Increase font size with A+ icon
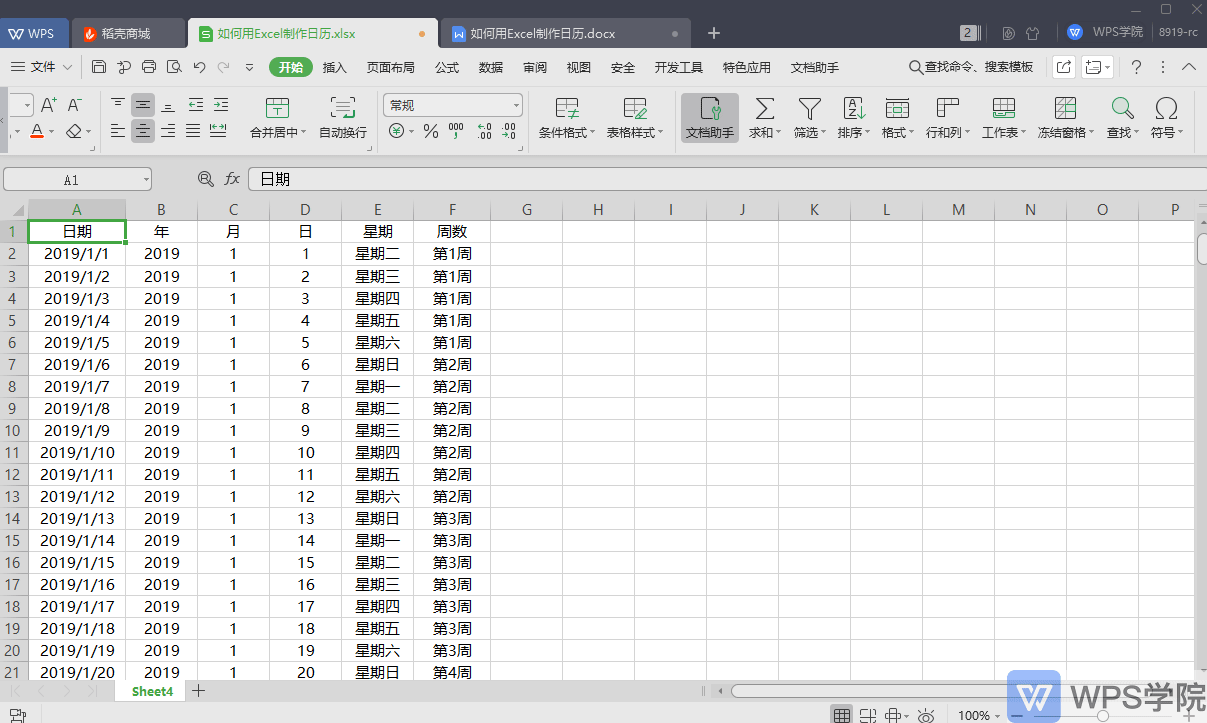 48,105
